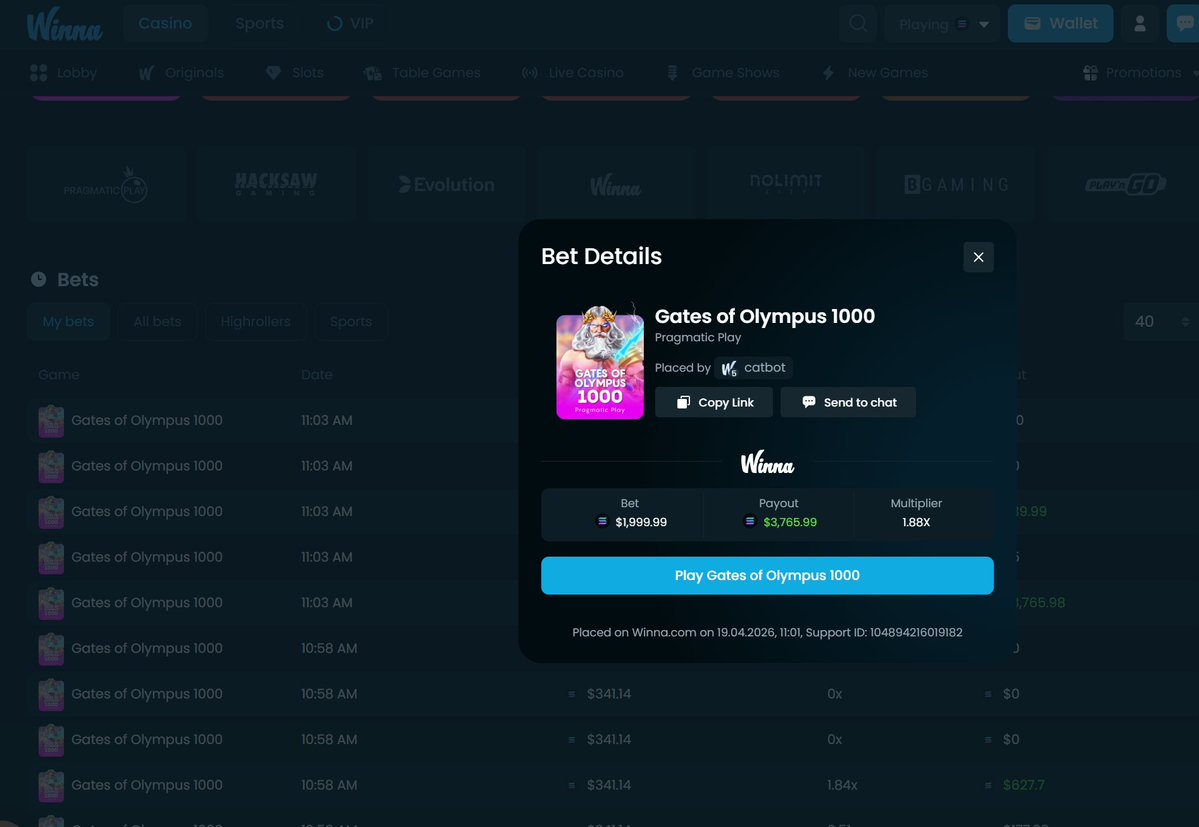Click Lobby grid icon
The image size is (1199, 827).
(x=38, y=73)
